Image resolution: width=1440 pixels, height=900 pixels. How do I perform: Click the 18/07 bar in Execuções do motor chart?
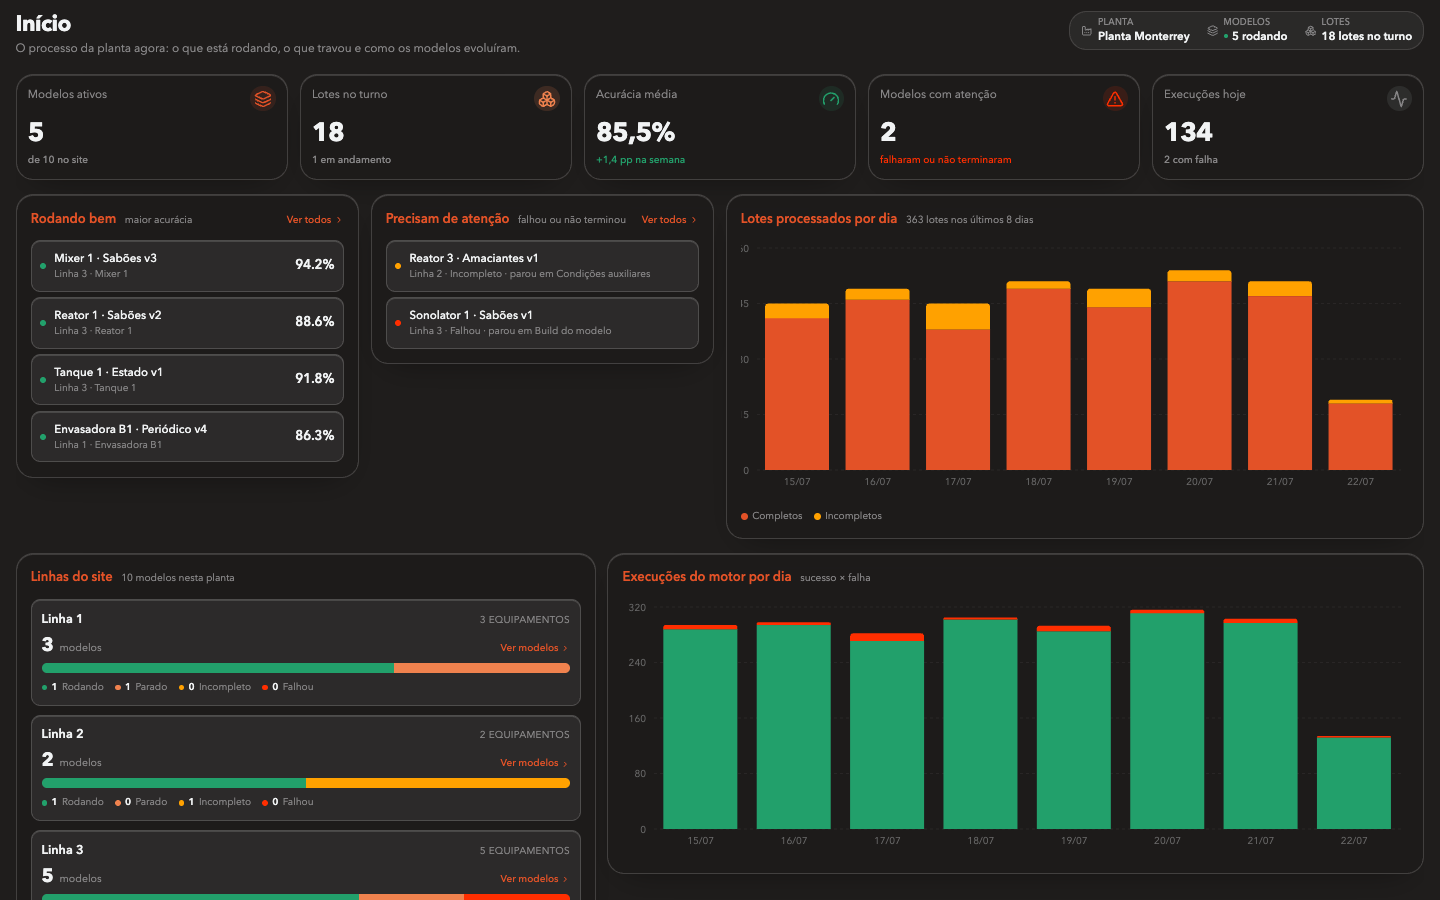coord(980,723)
